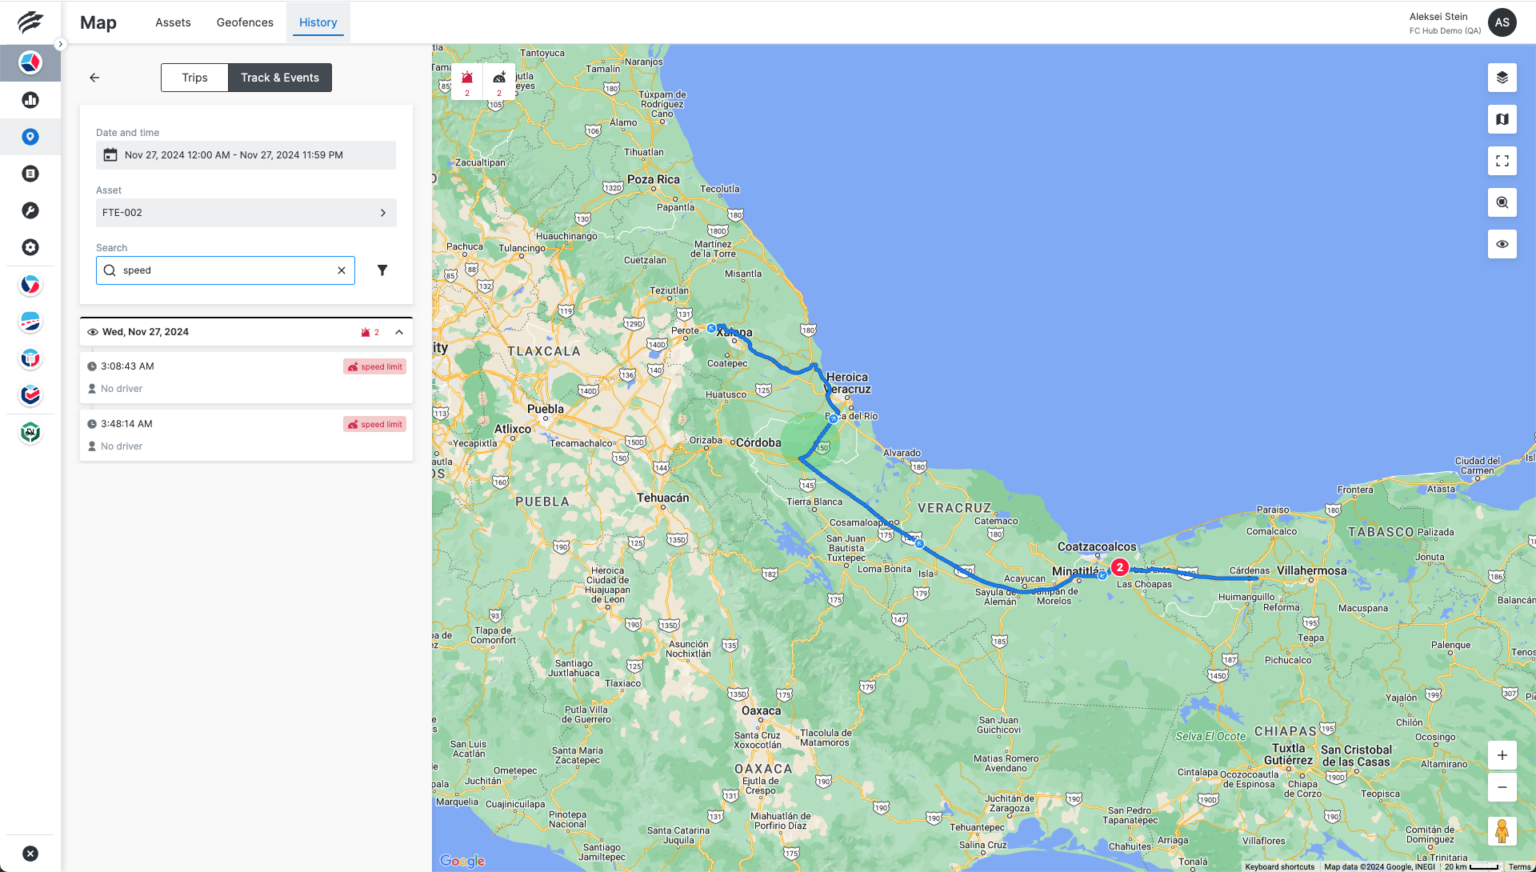Click the map layers icon on the right
1536x872 pixels.
(x=1502, y=77)
